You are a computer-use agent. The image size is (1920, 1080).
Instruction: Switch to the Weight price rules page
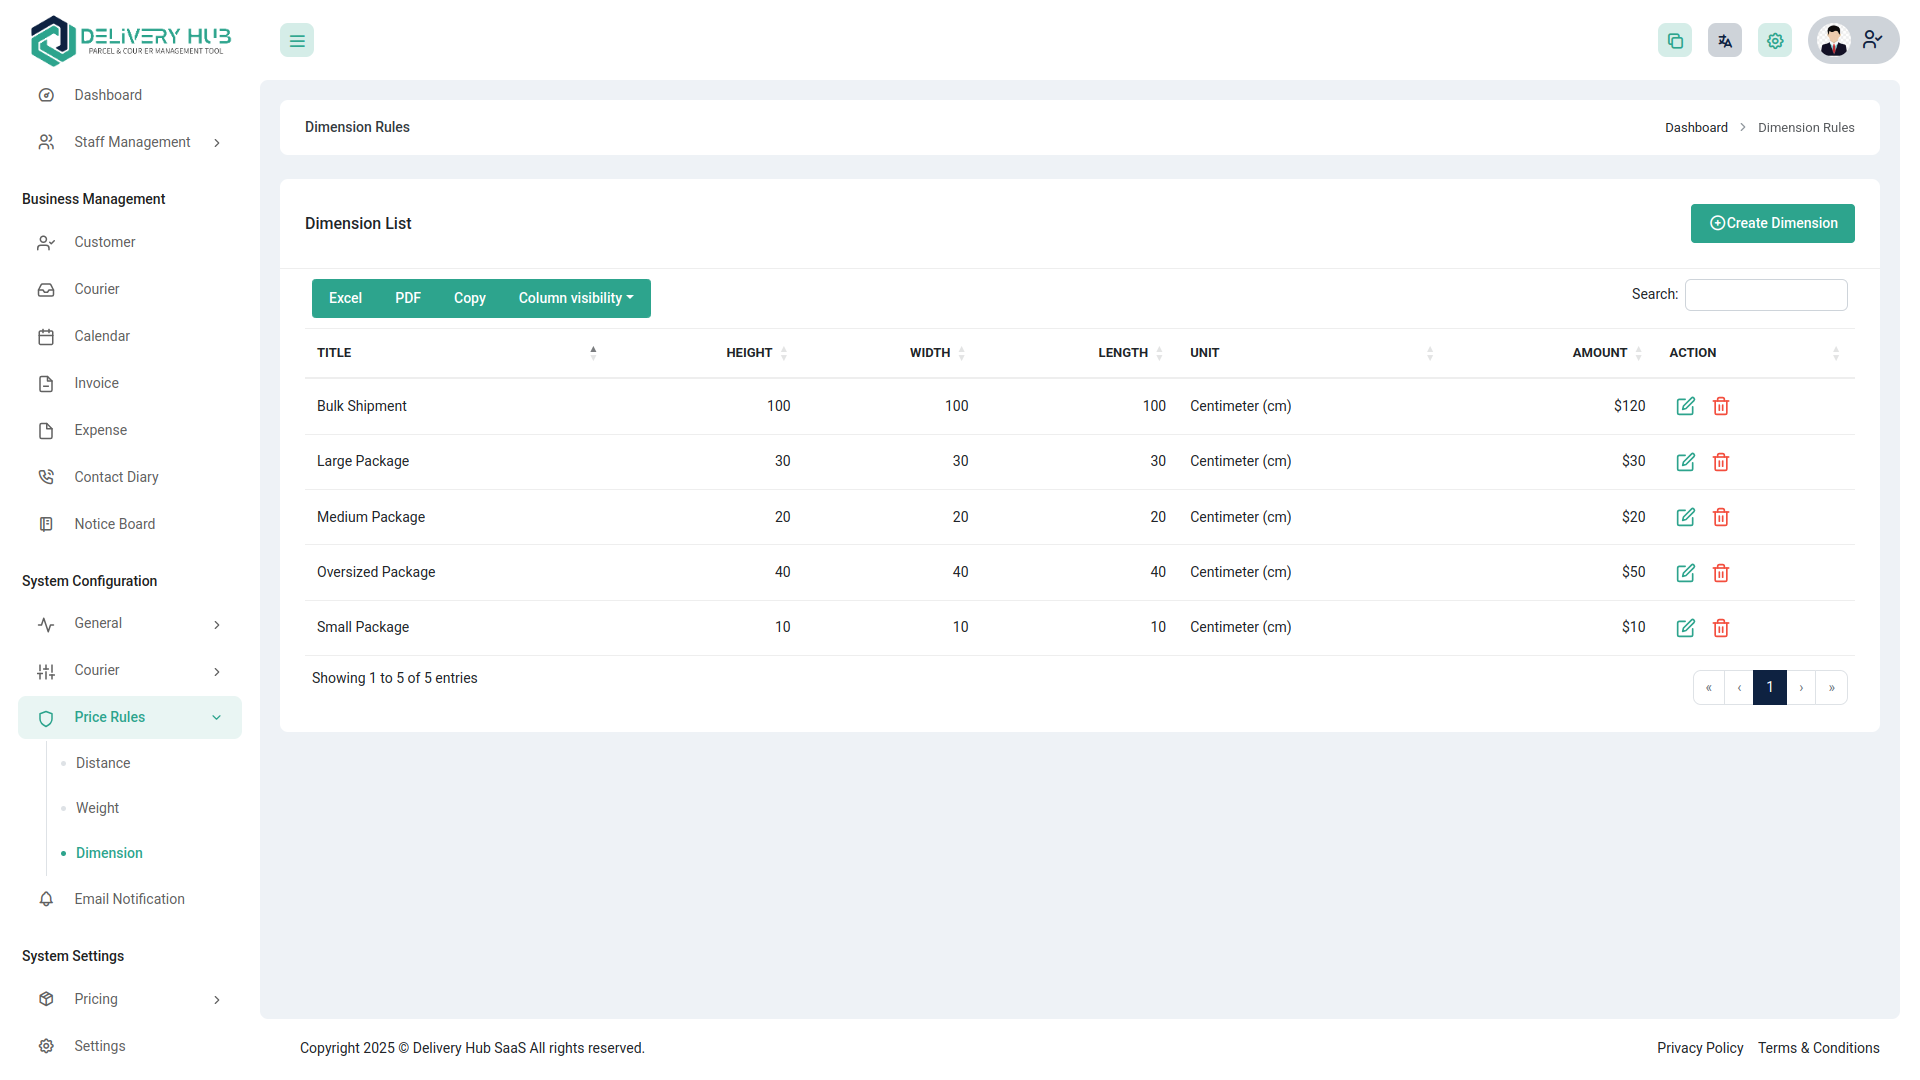[97, 808]
